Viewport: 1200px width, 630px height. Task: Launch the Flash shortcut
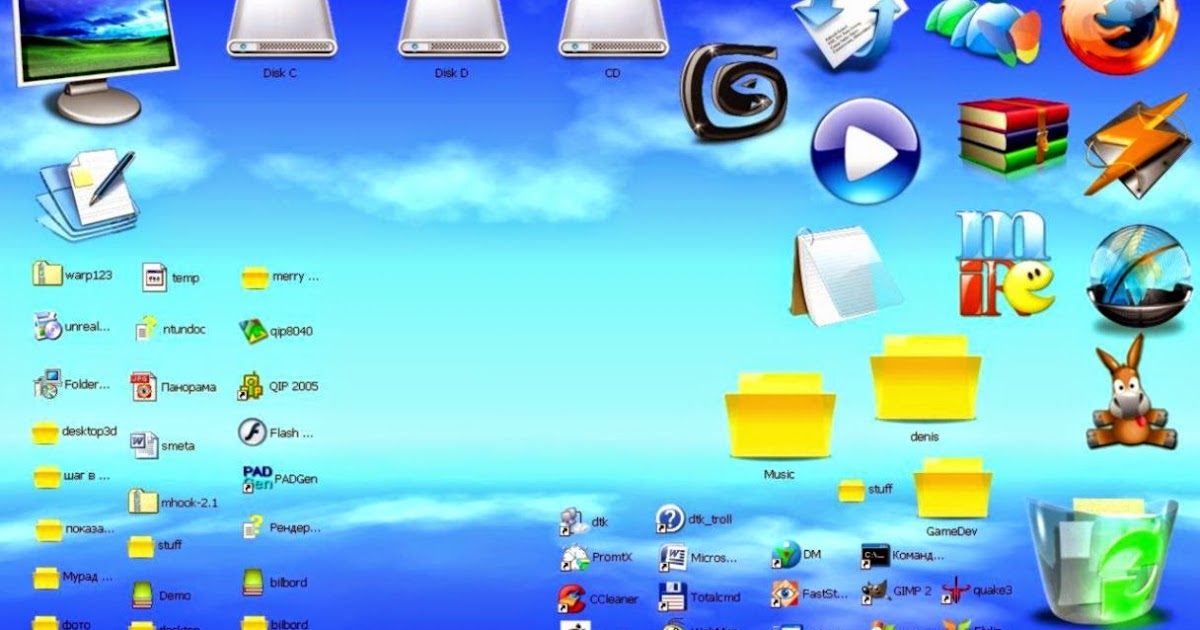point(252,433)
